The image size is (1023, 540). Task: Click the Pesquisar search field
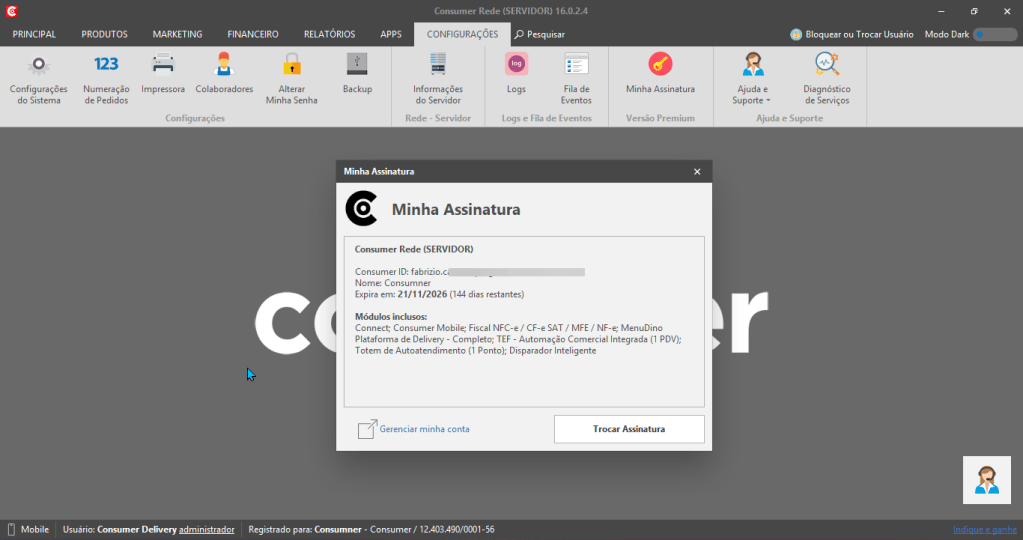(x=540, y=35)
